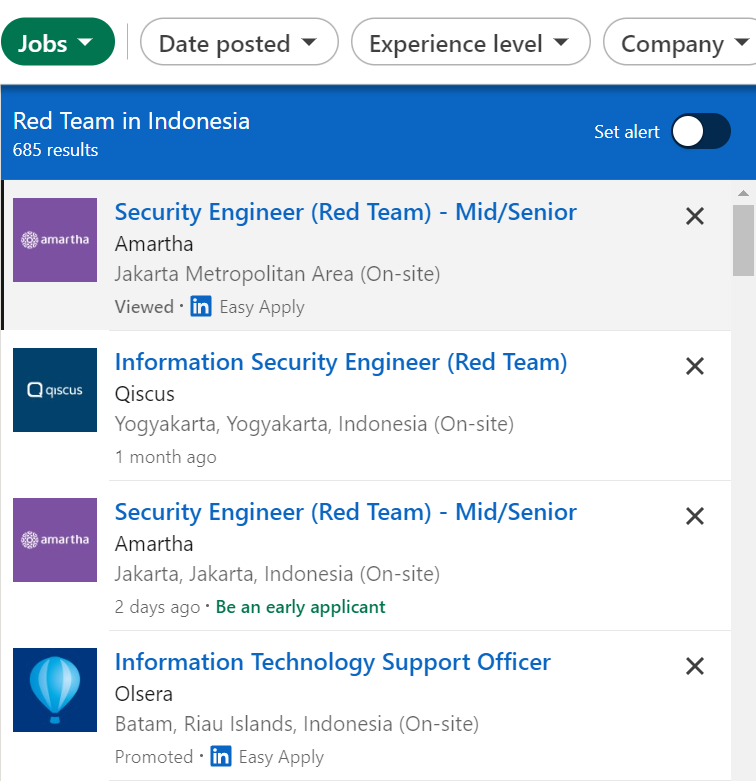
Task: Click the LinkedIn Easy Apply icon on the viewed Amartha job
Action: tap(201, 306)
